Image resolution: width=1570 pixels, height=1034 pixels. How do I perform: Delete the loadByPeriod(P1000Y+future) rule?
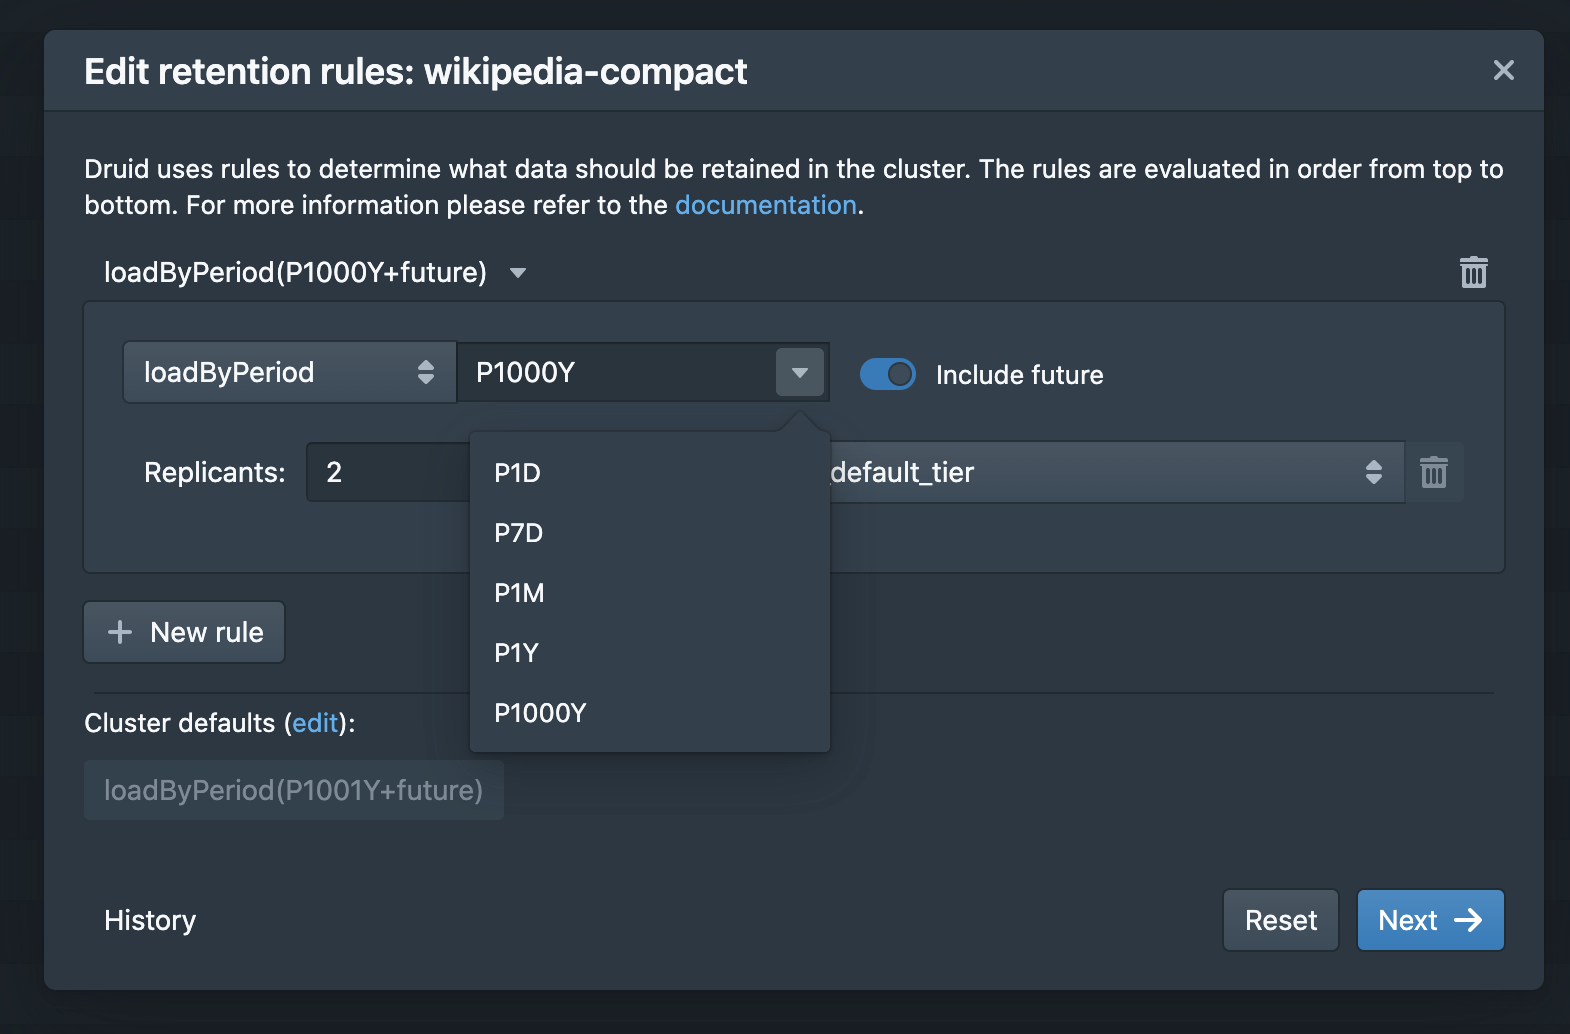click(x=1473, y=272)
